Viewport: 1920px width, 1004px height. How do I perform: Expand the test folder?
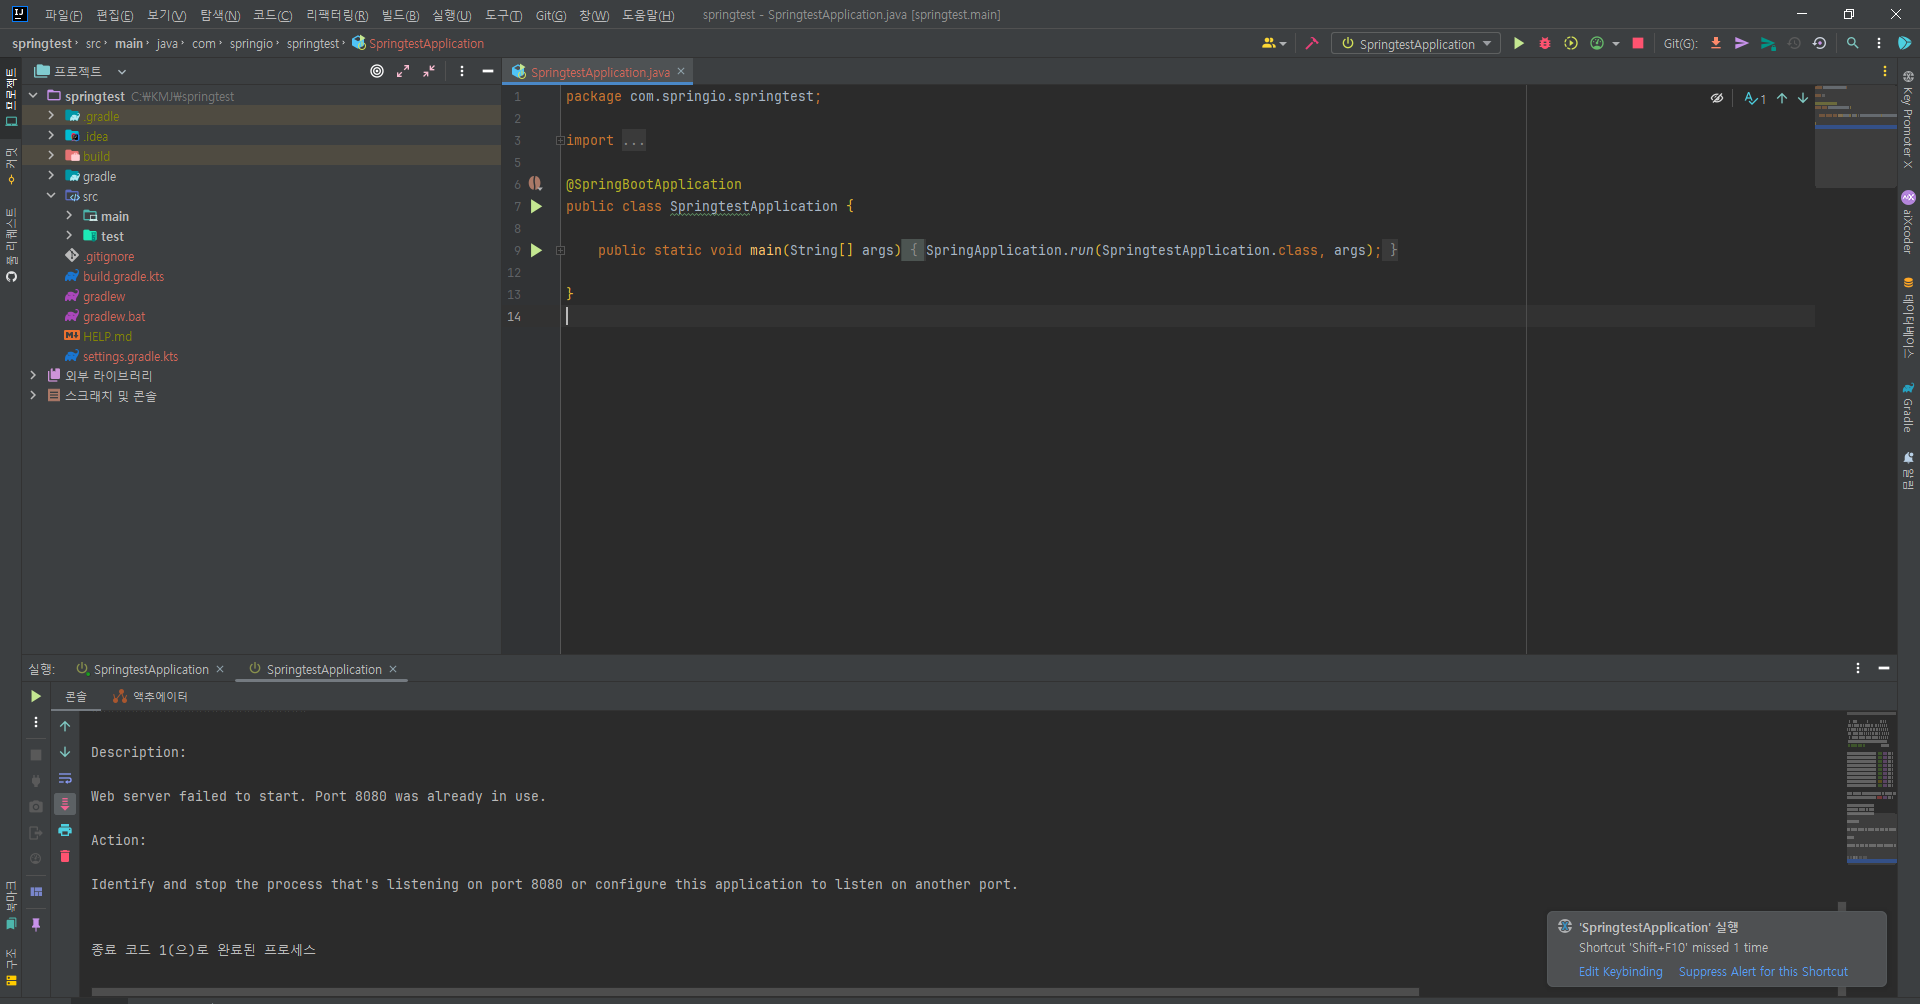[69, 236]
